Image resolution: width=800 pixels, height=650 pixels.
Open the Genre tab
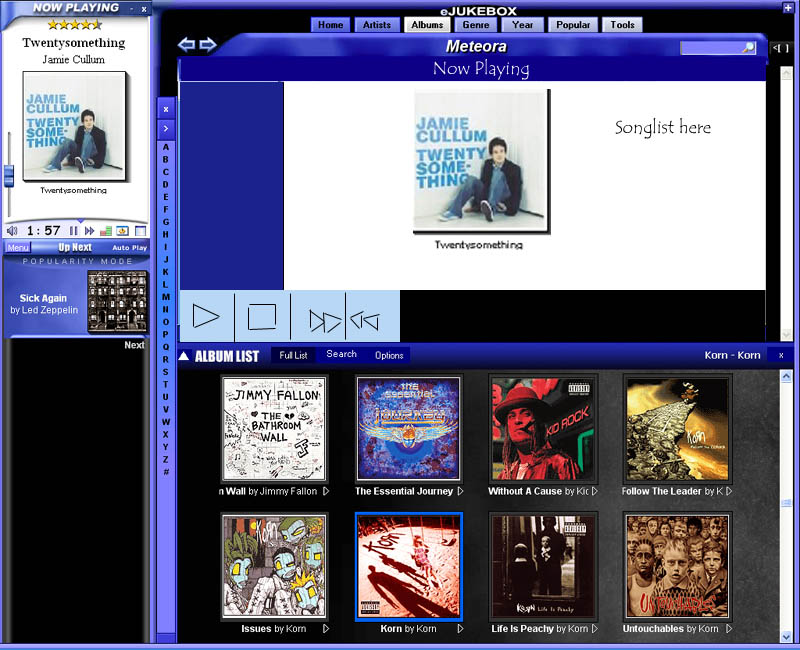pos(476,24)
